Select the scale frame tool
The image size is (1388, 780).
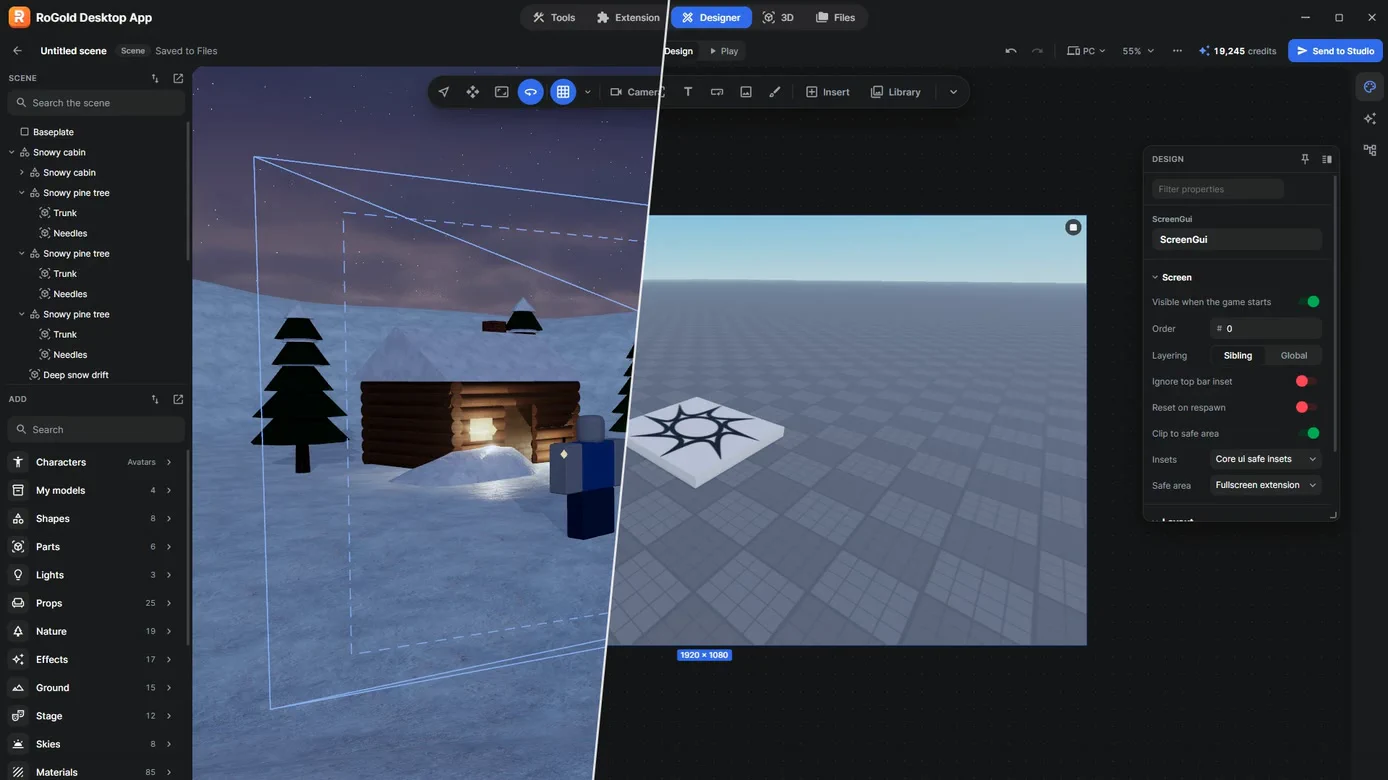(502, 92)
